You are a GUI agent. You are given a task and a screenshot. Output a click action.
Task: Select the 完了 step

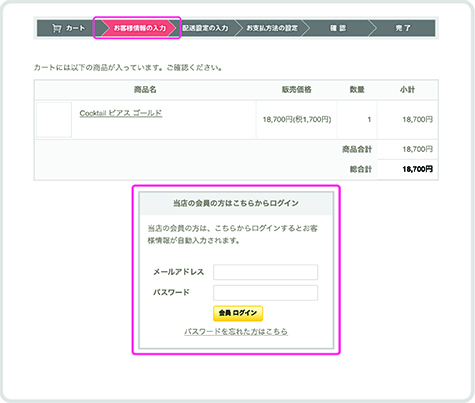pos(403,28)
